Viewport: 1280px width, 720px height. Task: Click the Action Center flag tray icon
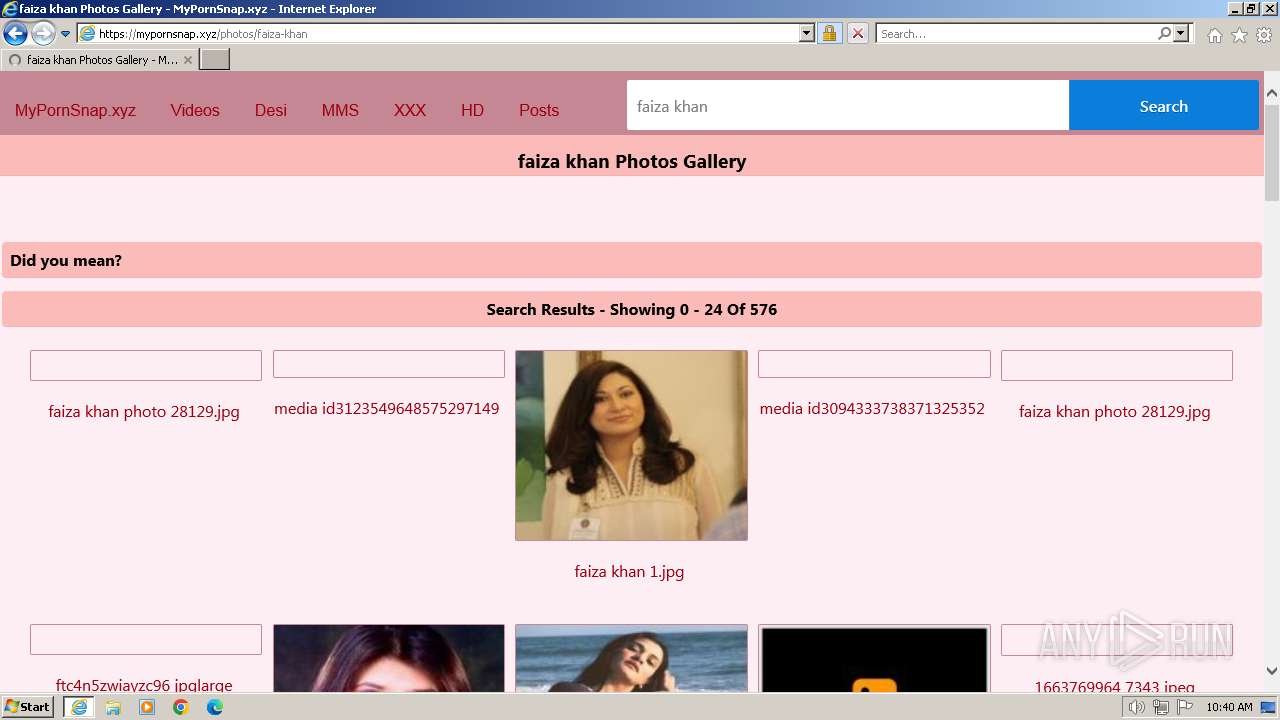(x=1185, y=707)
